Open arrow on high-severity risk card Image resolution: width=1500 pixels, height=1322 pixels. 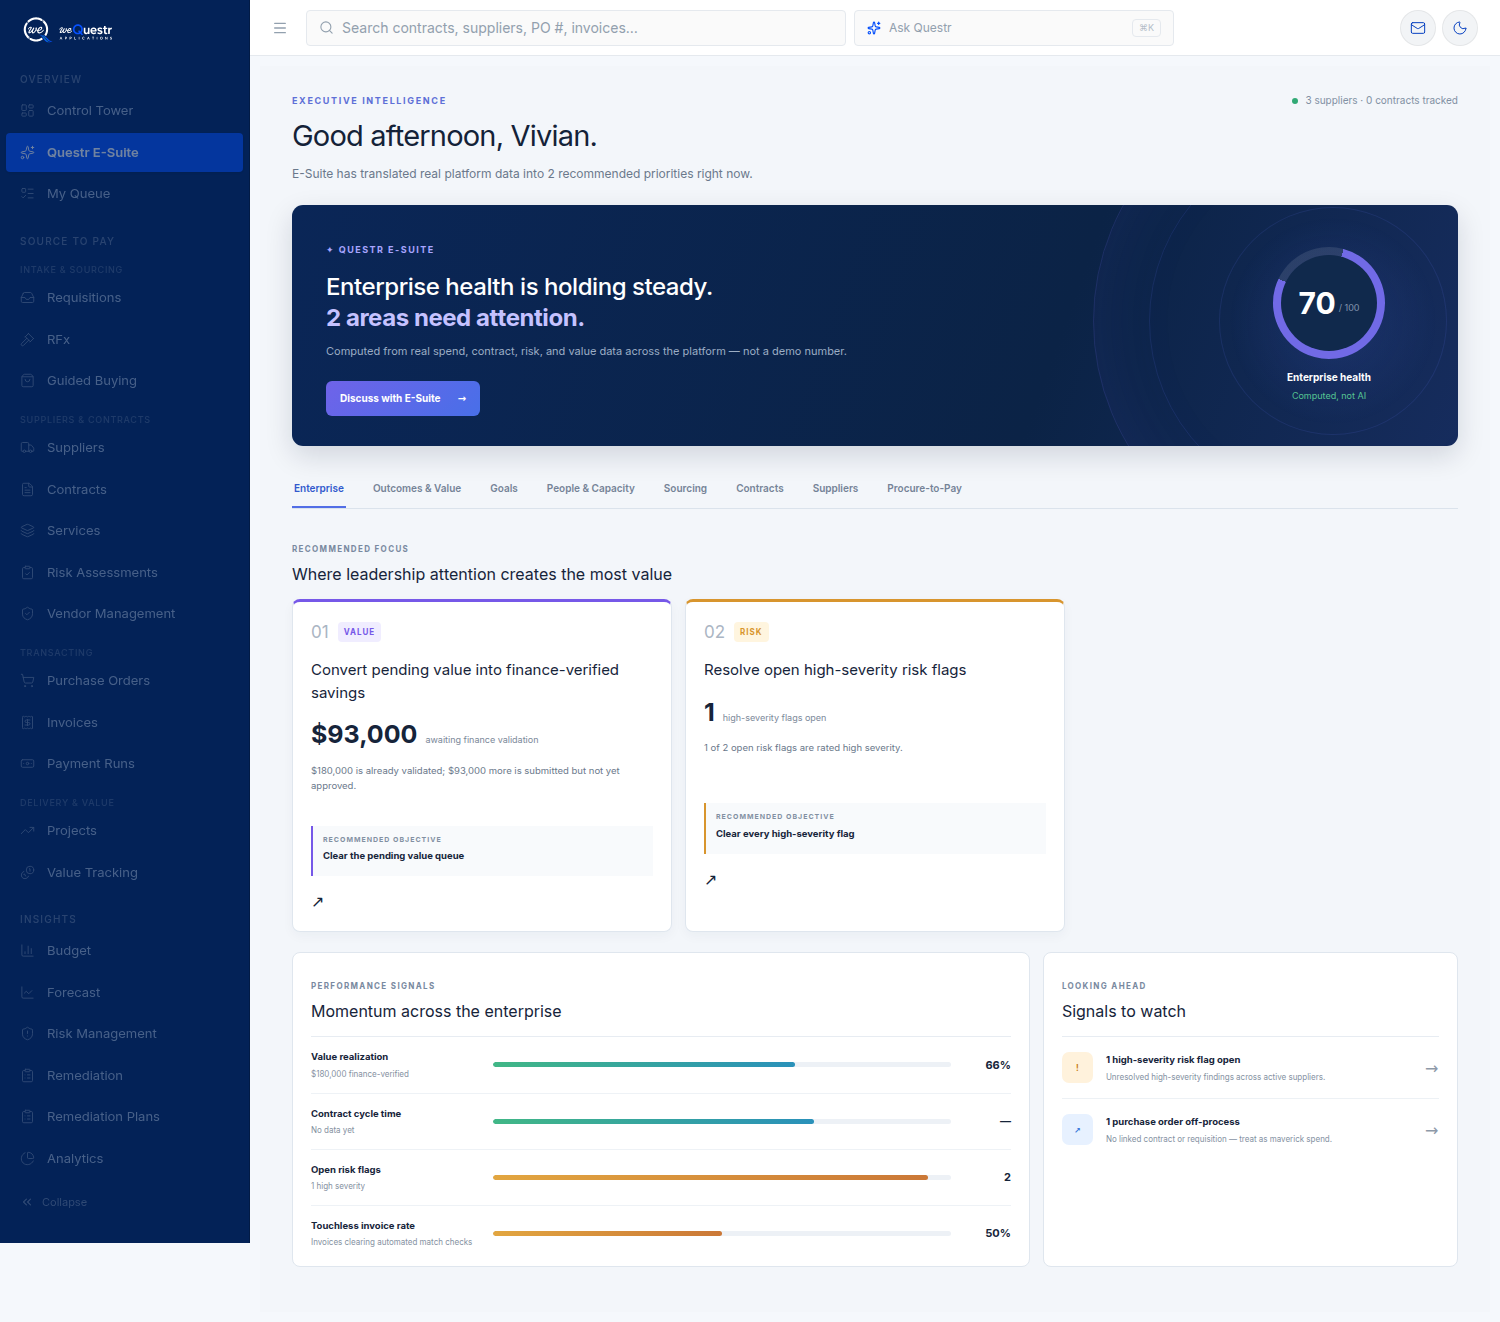point(711,880)
